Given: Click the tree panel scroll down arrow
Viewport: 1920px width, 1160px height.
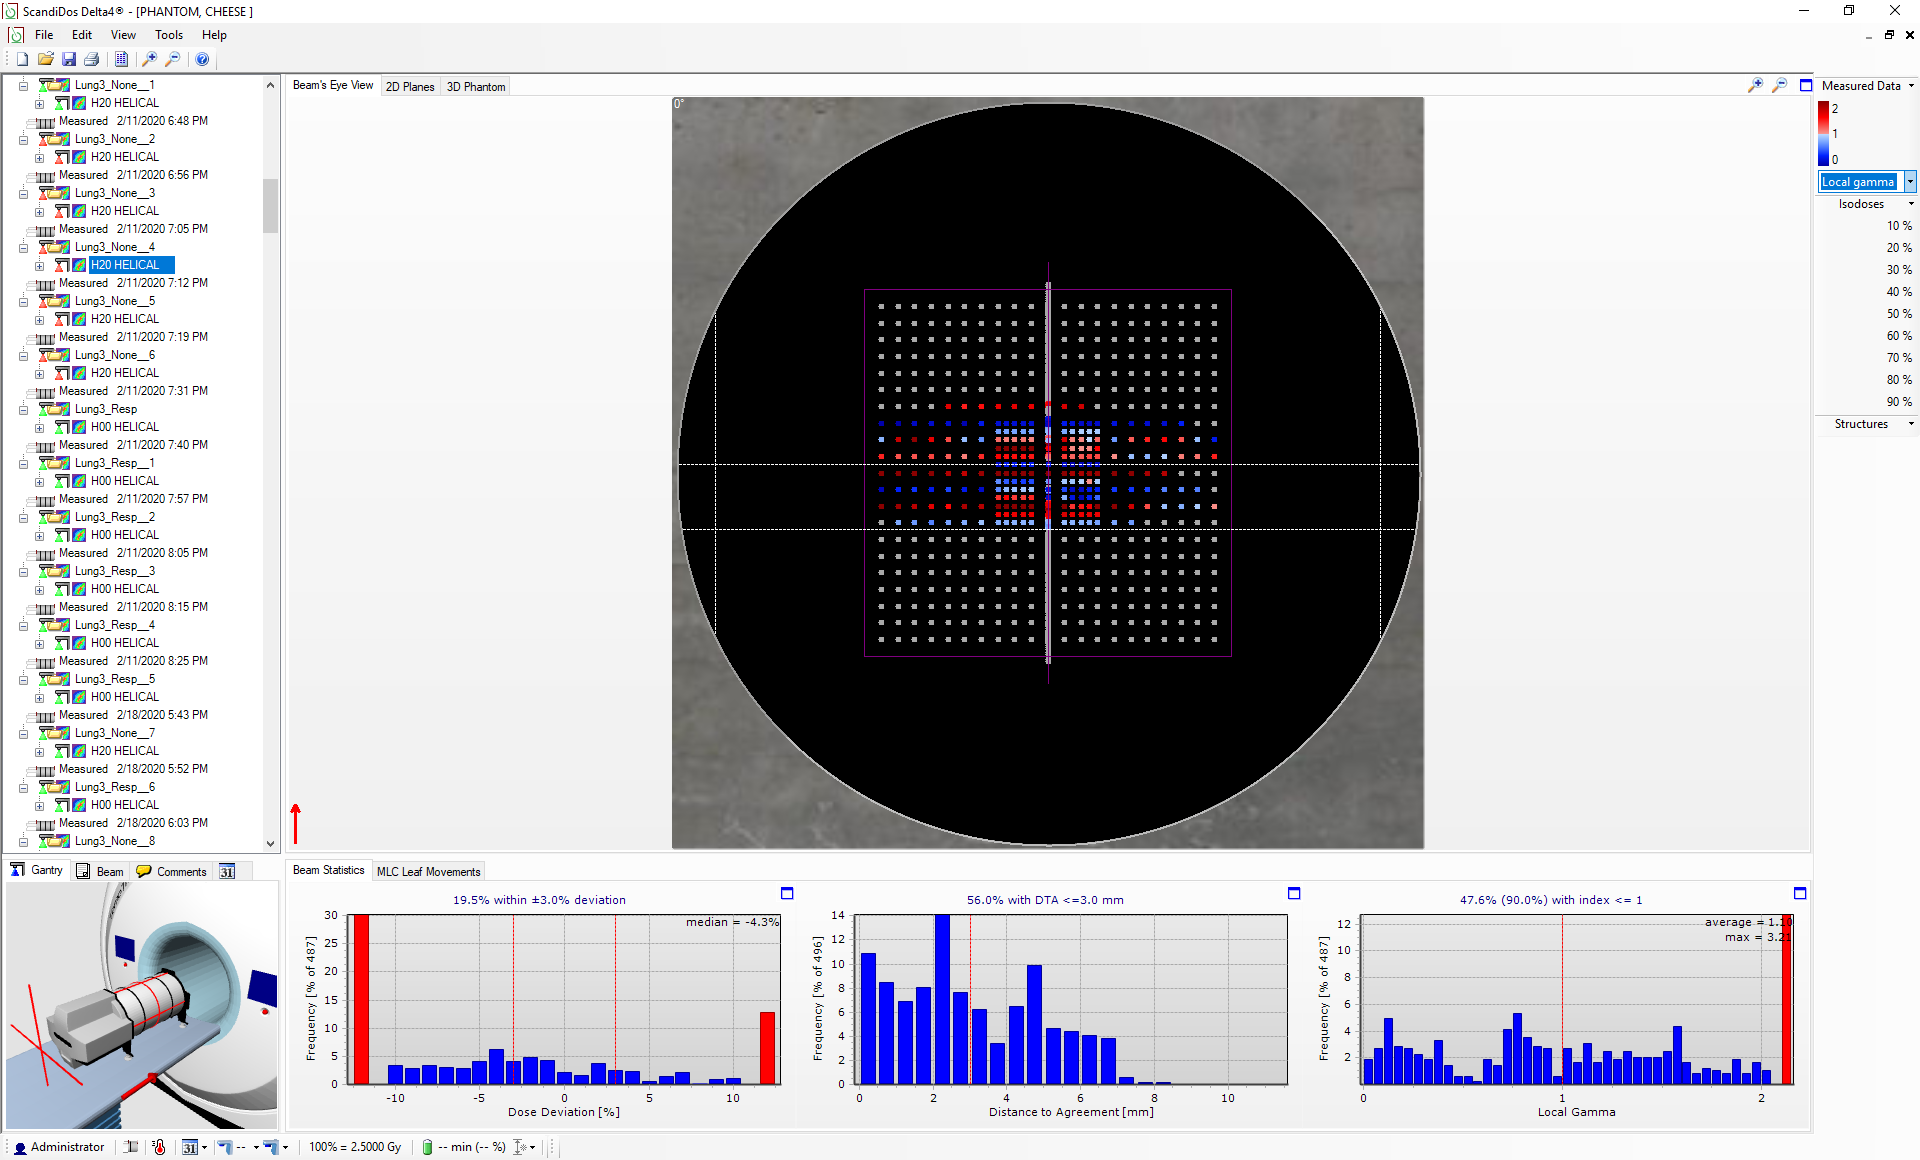Looking at the screenshot, I should [x=270, y=843].
